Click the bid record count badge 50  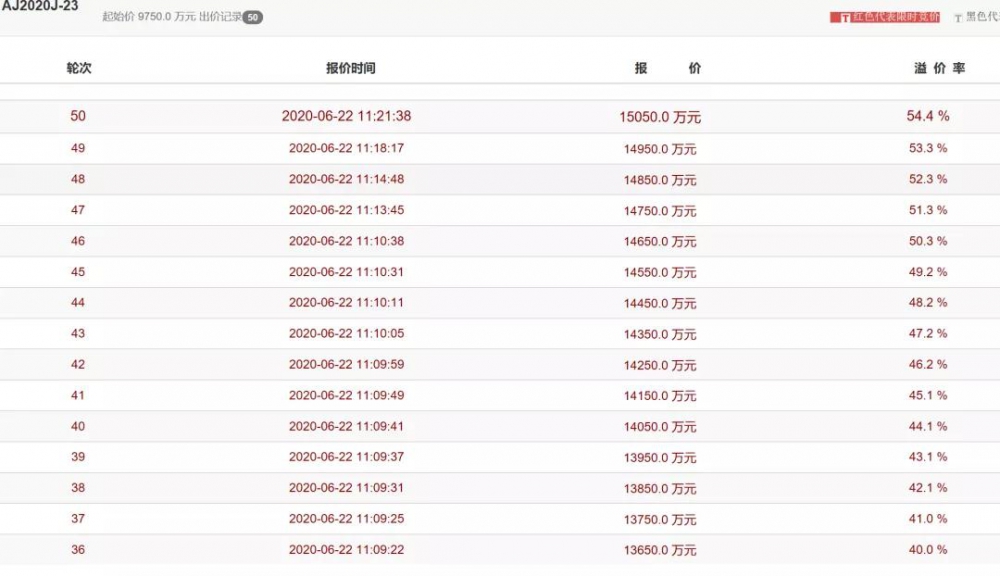click(x=253, y=17)
